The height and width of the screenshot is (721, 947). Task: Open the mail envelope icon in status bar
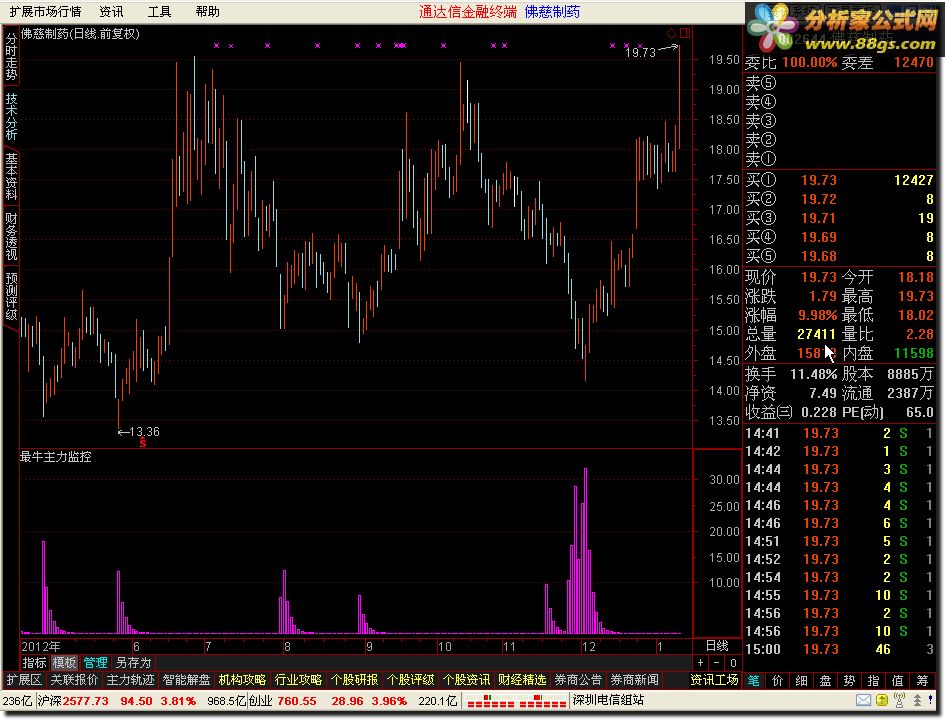tap(864, 700)
